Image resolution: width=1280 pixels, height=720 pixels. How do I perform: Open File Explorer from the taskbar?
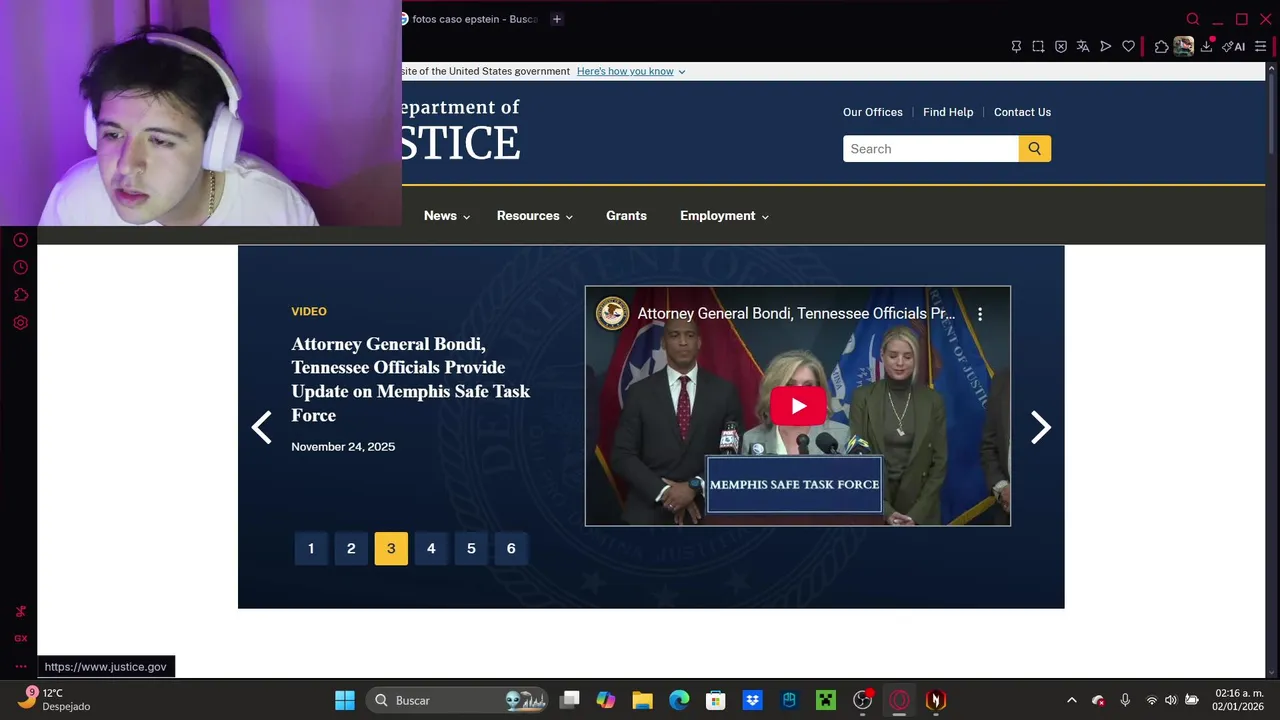click(x=642, y=700)
